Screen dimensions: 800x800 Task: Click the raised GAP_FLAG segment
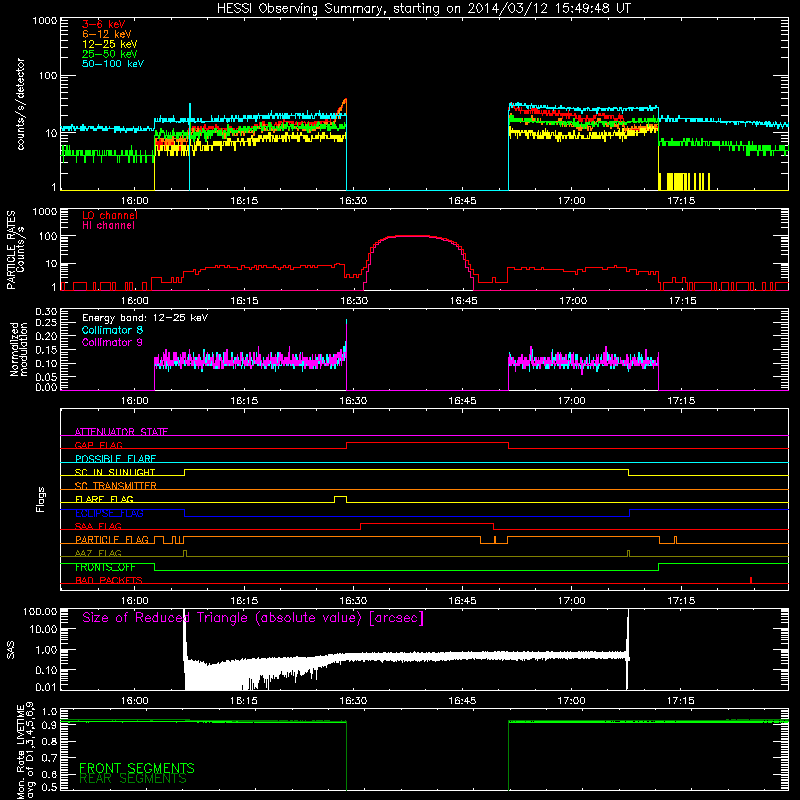[428, 443]
